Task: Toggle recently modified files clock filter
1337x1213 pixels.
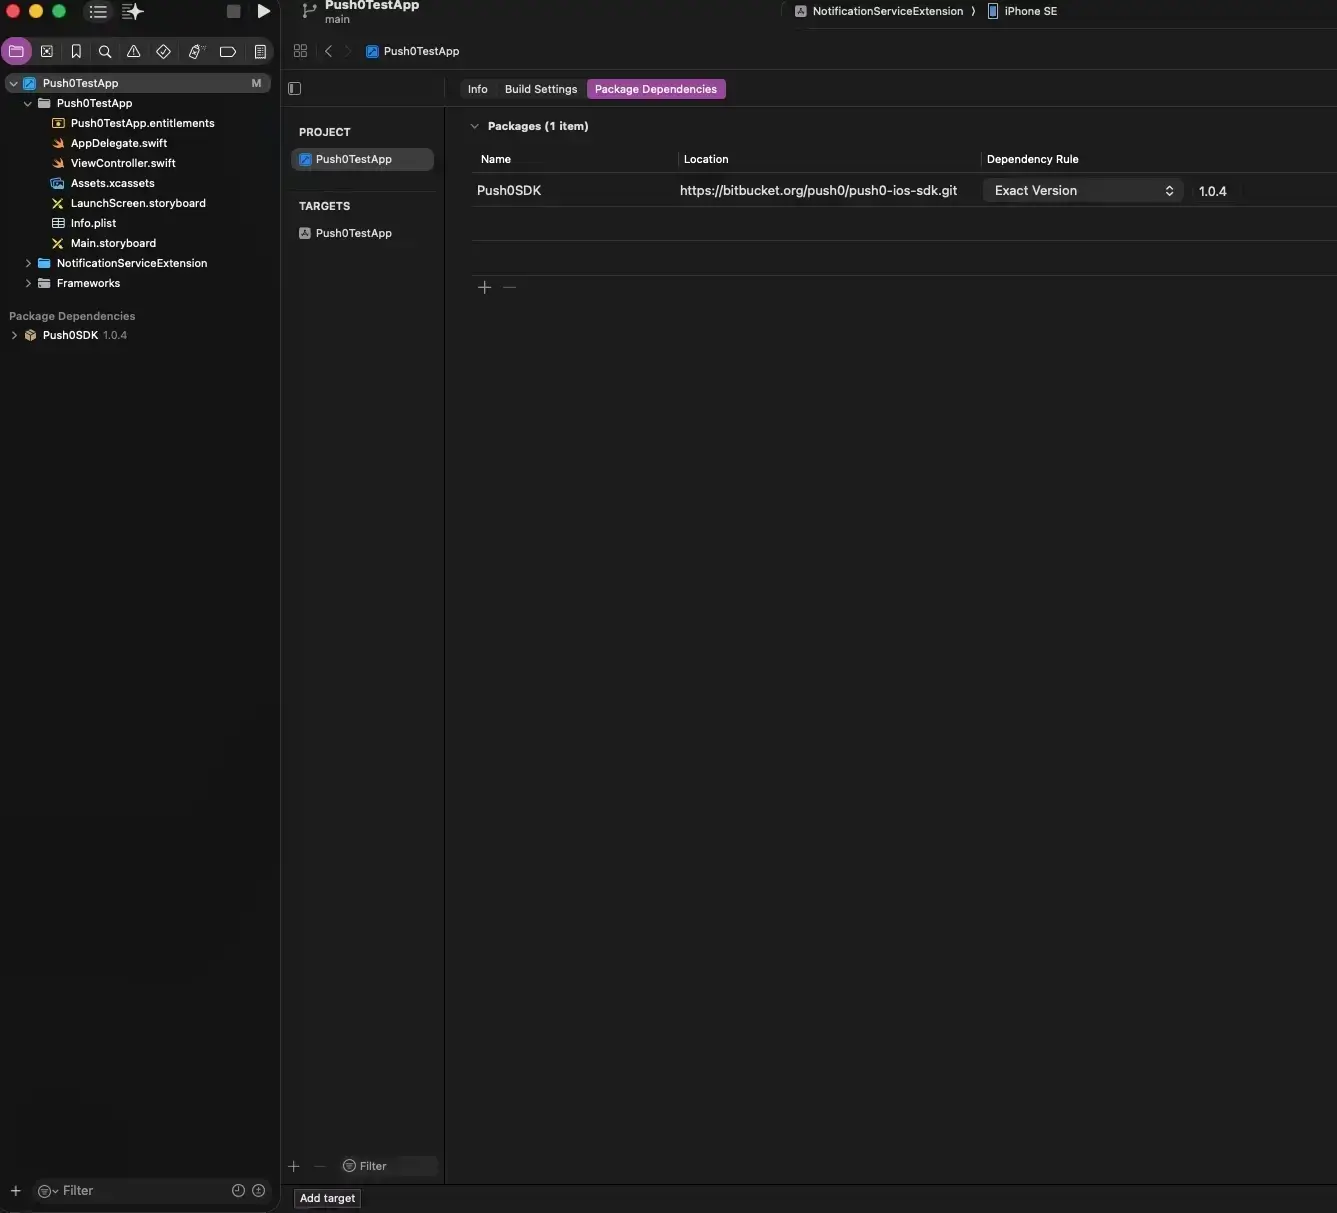Action: [x=238, y=1190]
